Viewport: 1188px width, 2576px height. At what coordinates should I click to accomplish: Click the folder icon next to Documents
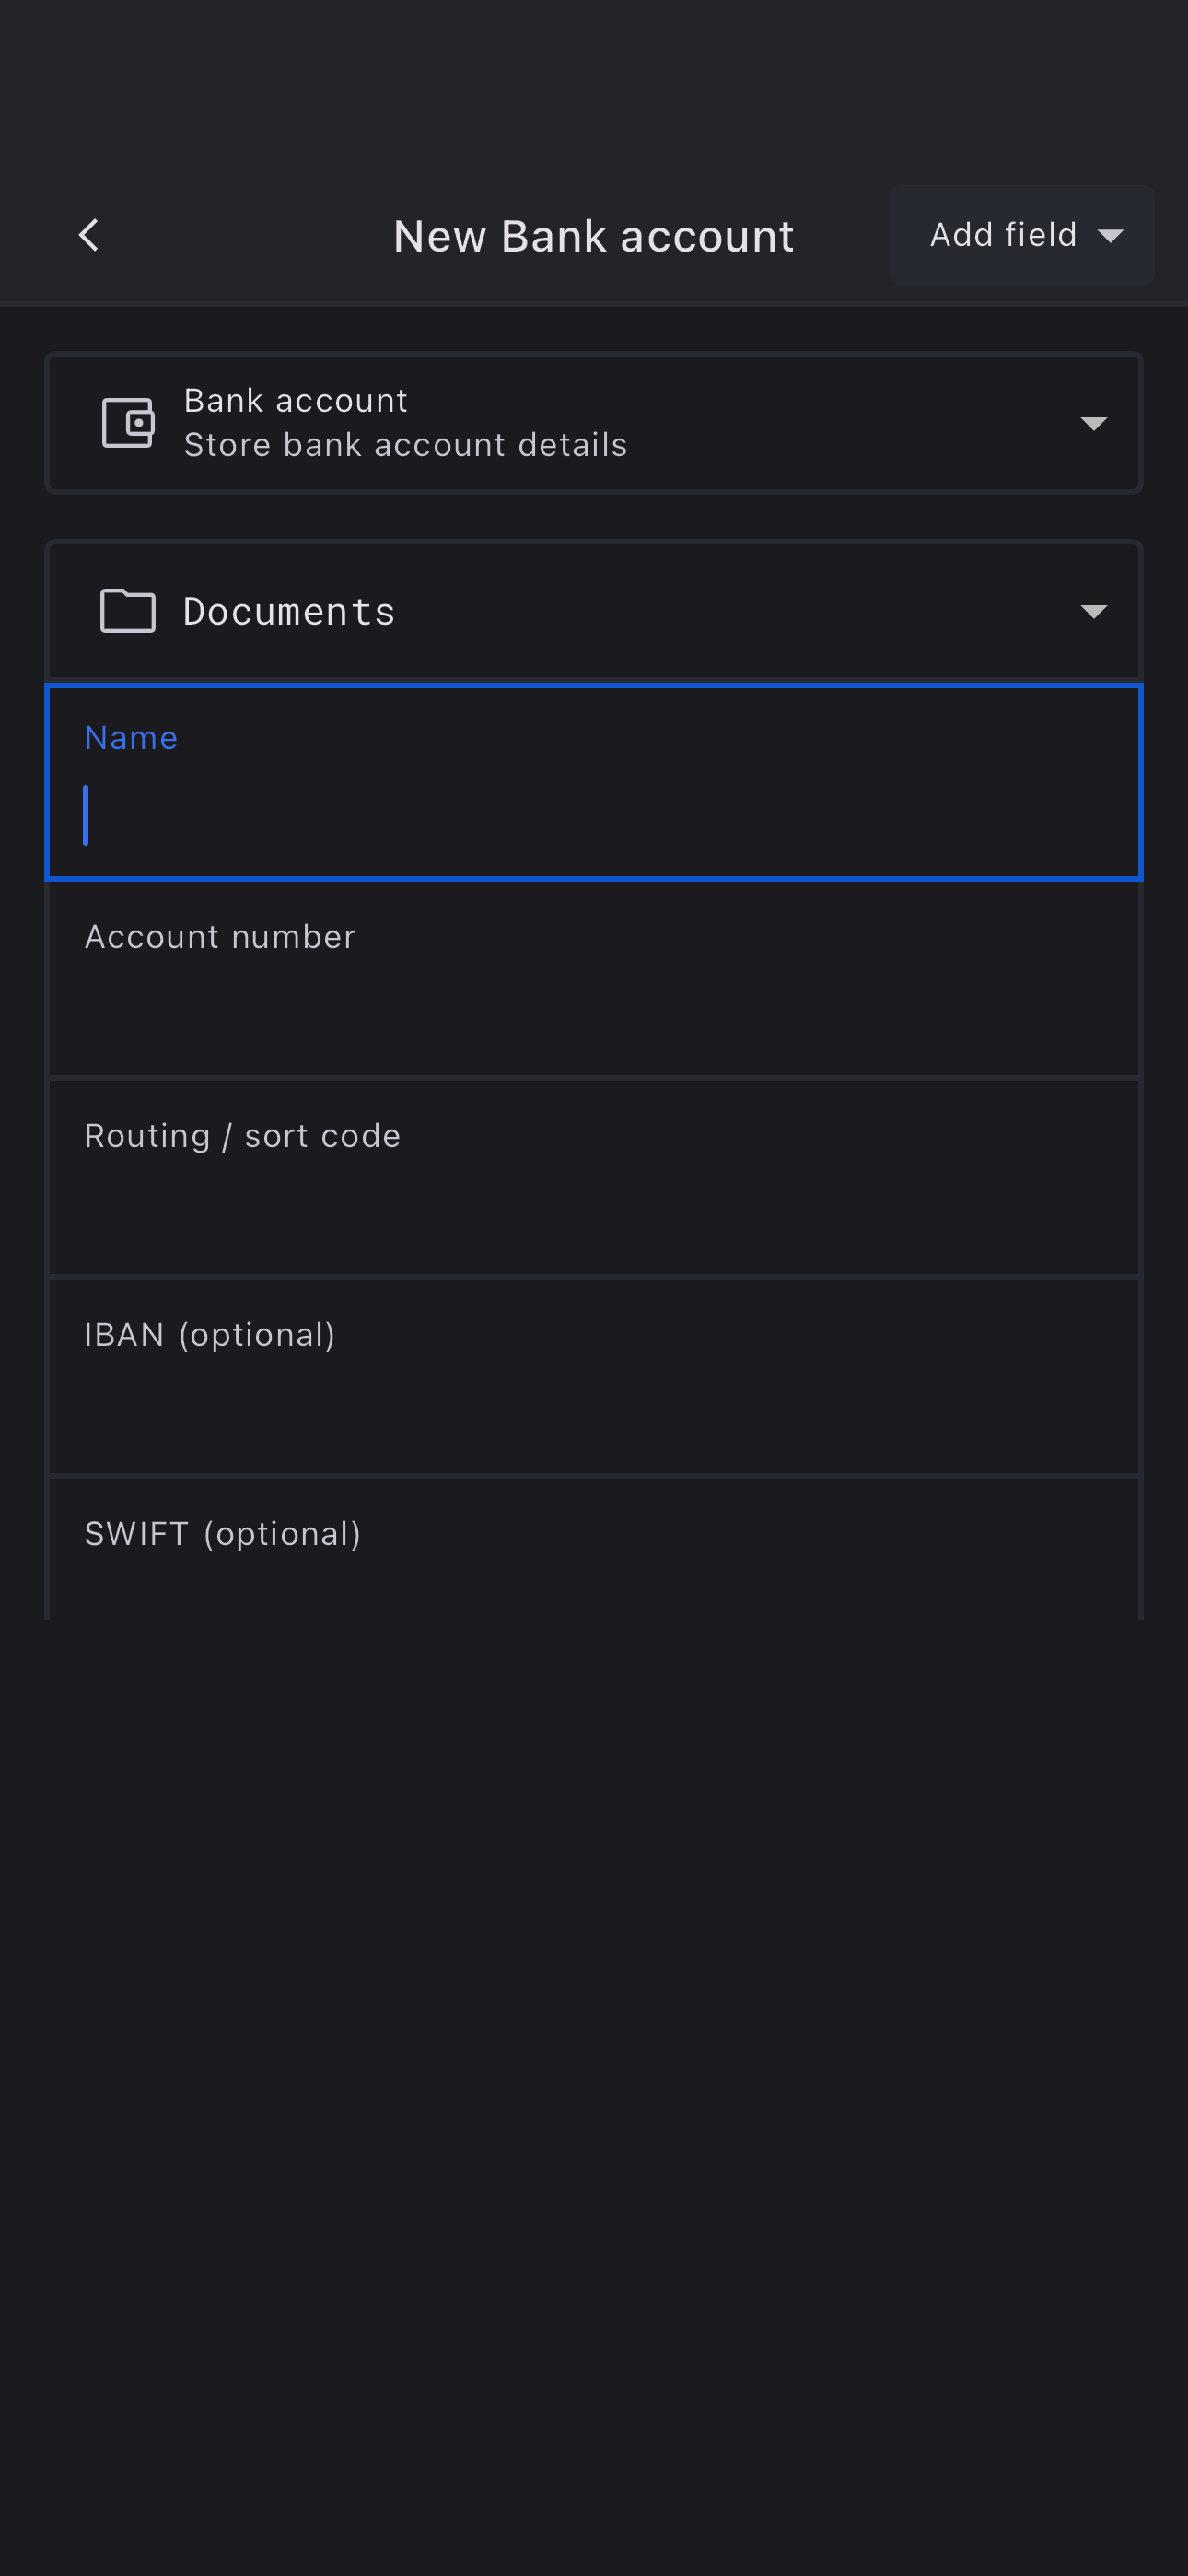pos(128,611)
